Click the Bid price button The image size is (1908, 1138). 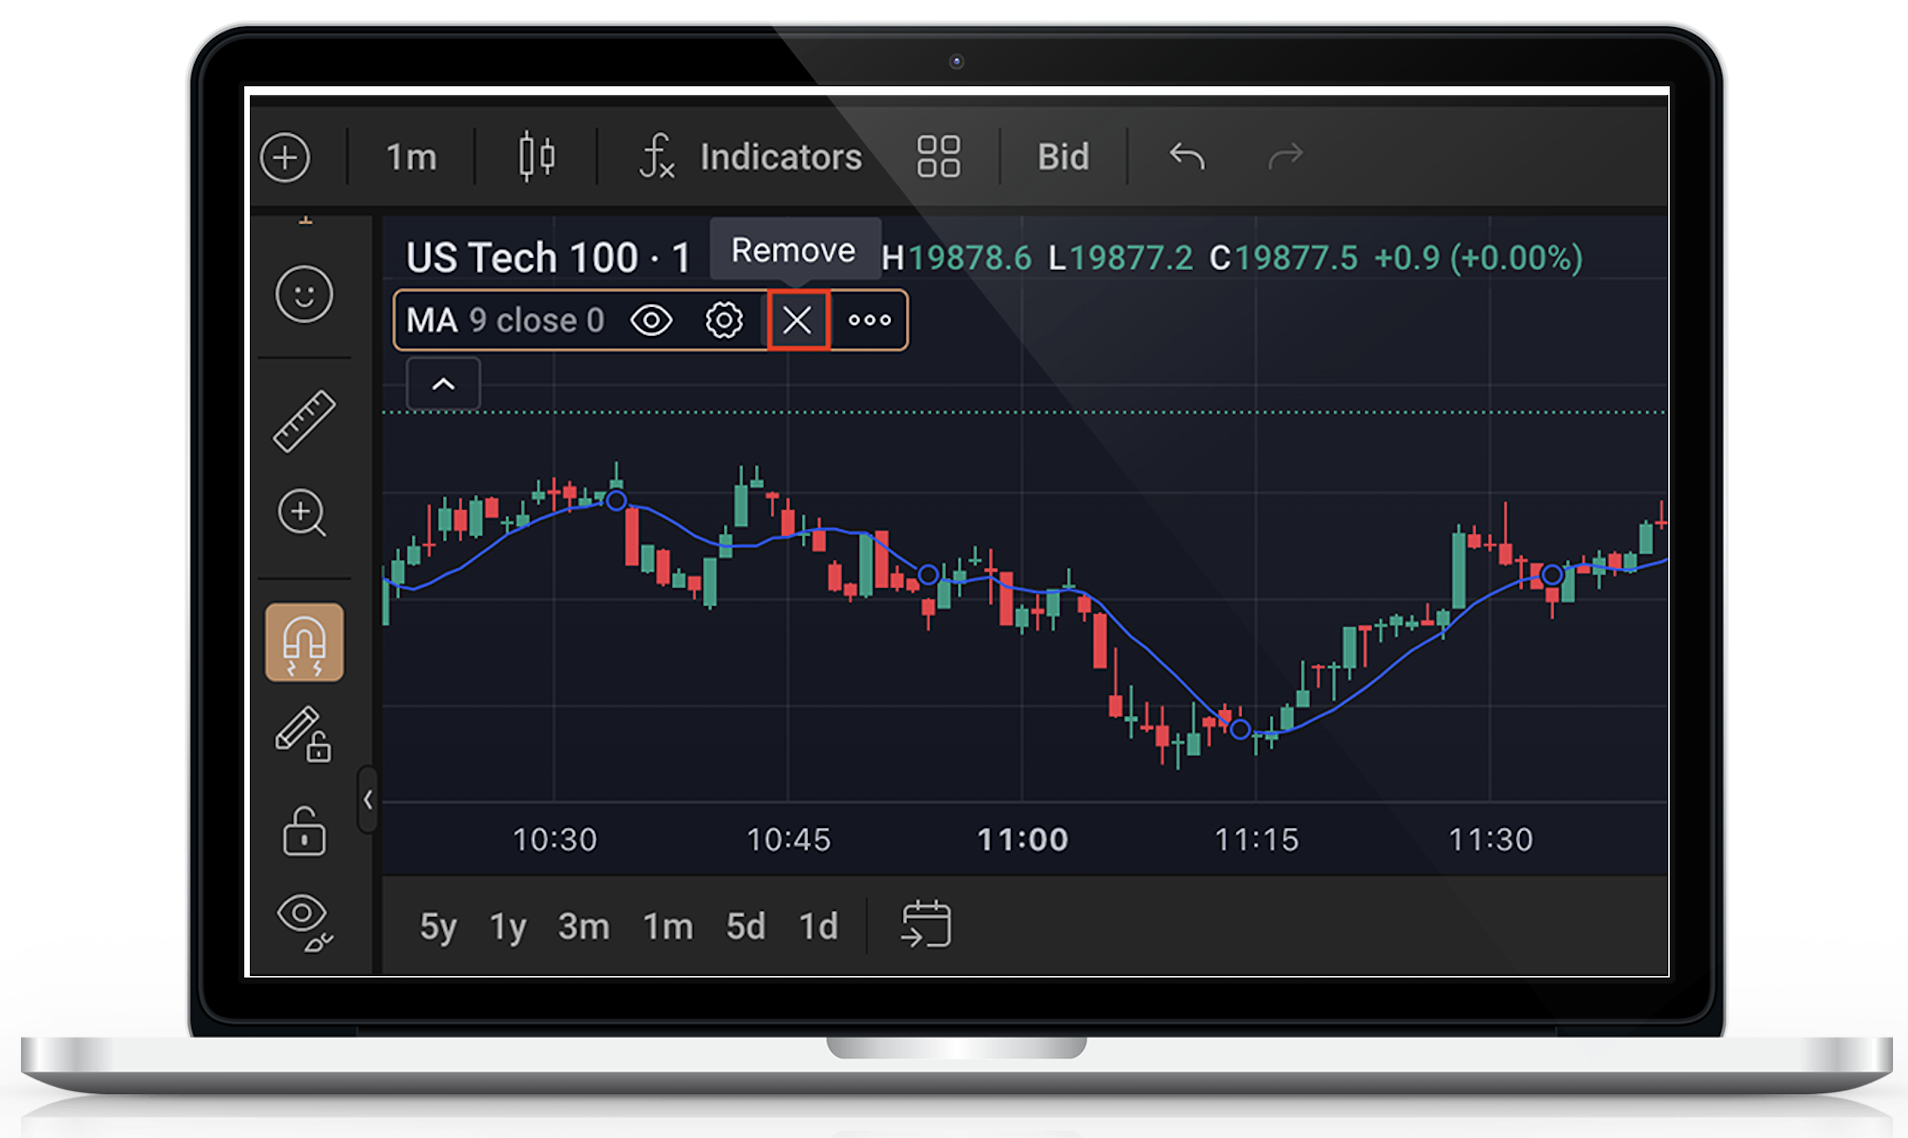1063,157
